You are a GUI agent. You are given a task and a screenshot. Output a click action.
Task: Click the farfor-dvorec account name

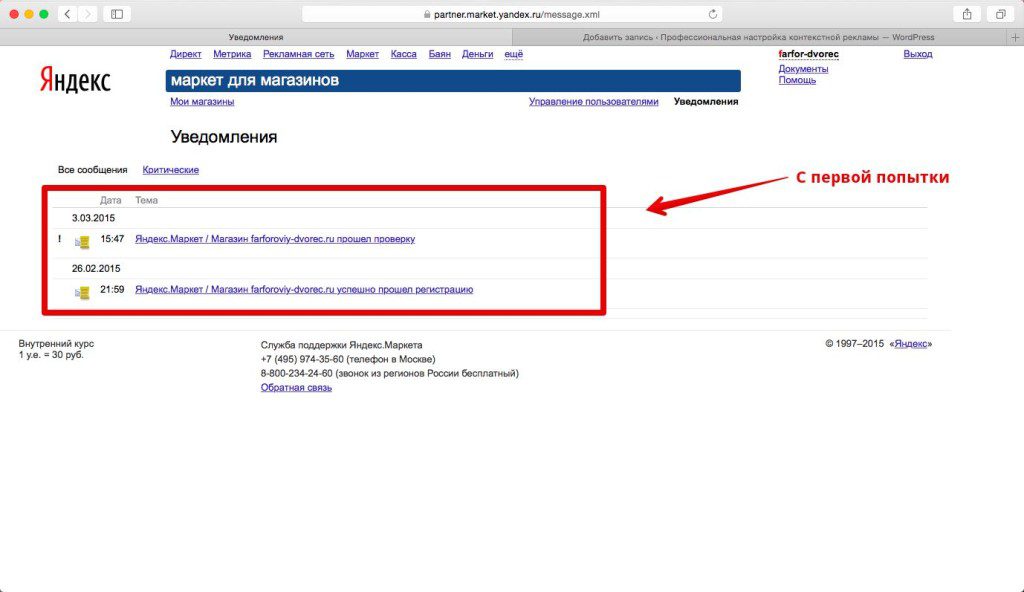[x=808, y=54]
